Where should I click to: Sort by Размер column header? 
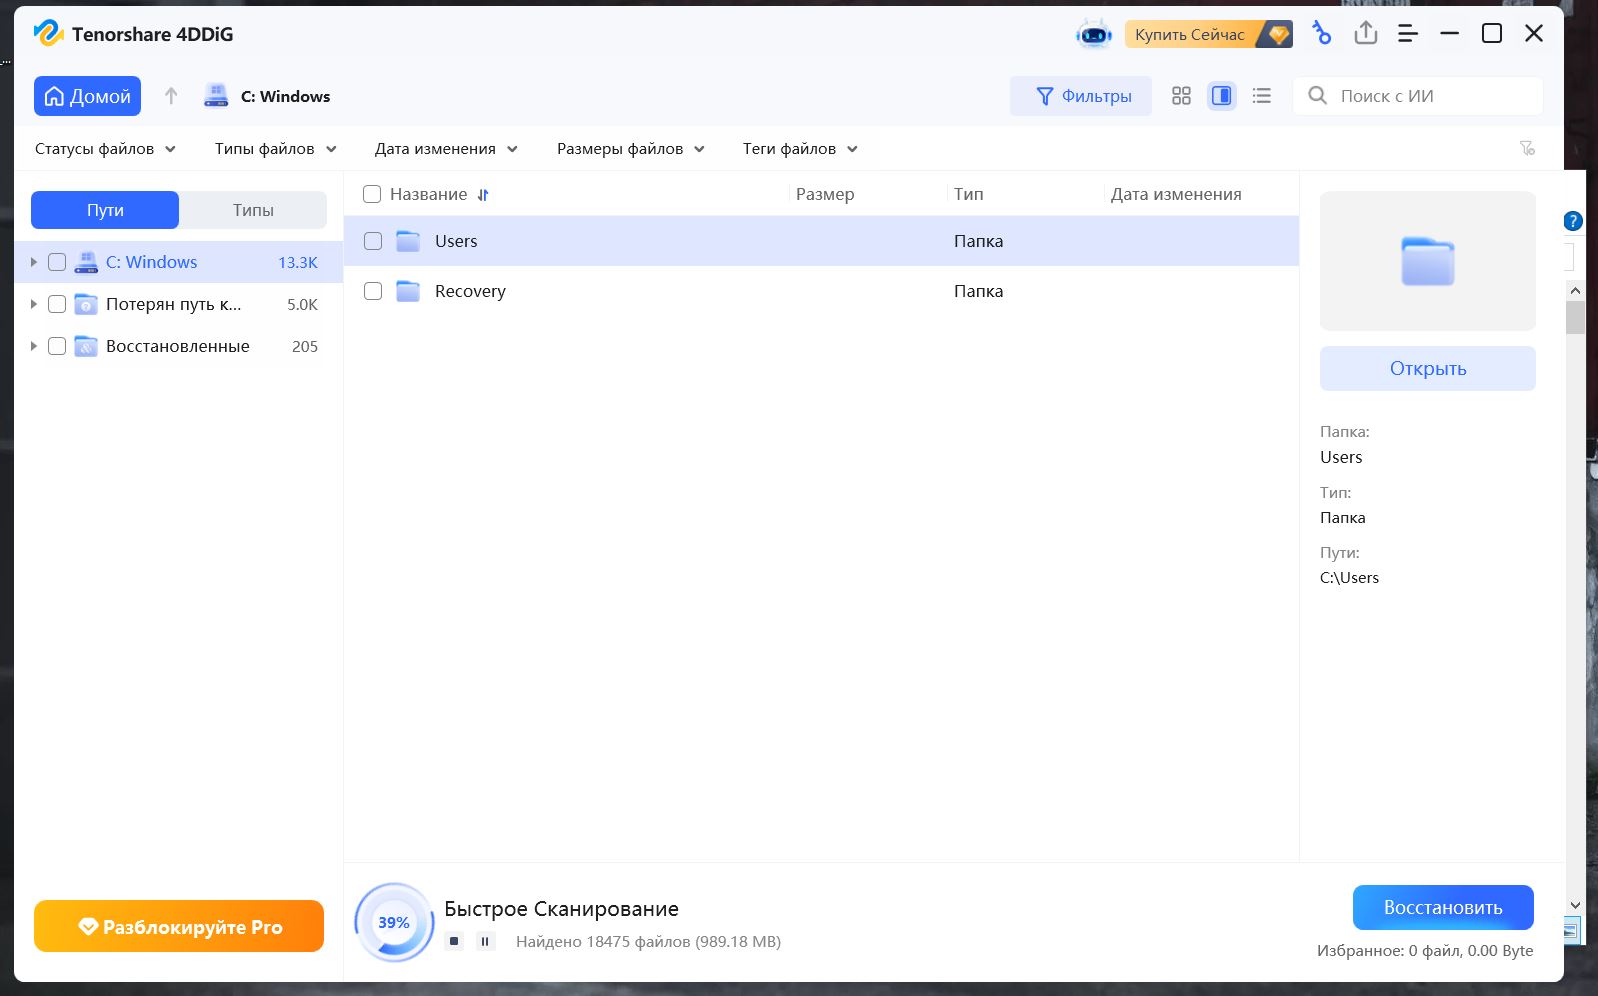825,194
